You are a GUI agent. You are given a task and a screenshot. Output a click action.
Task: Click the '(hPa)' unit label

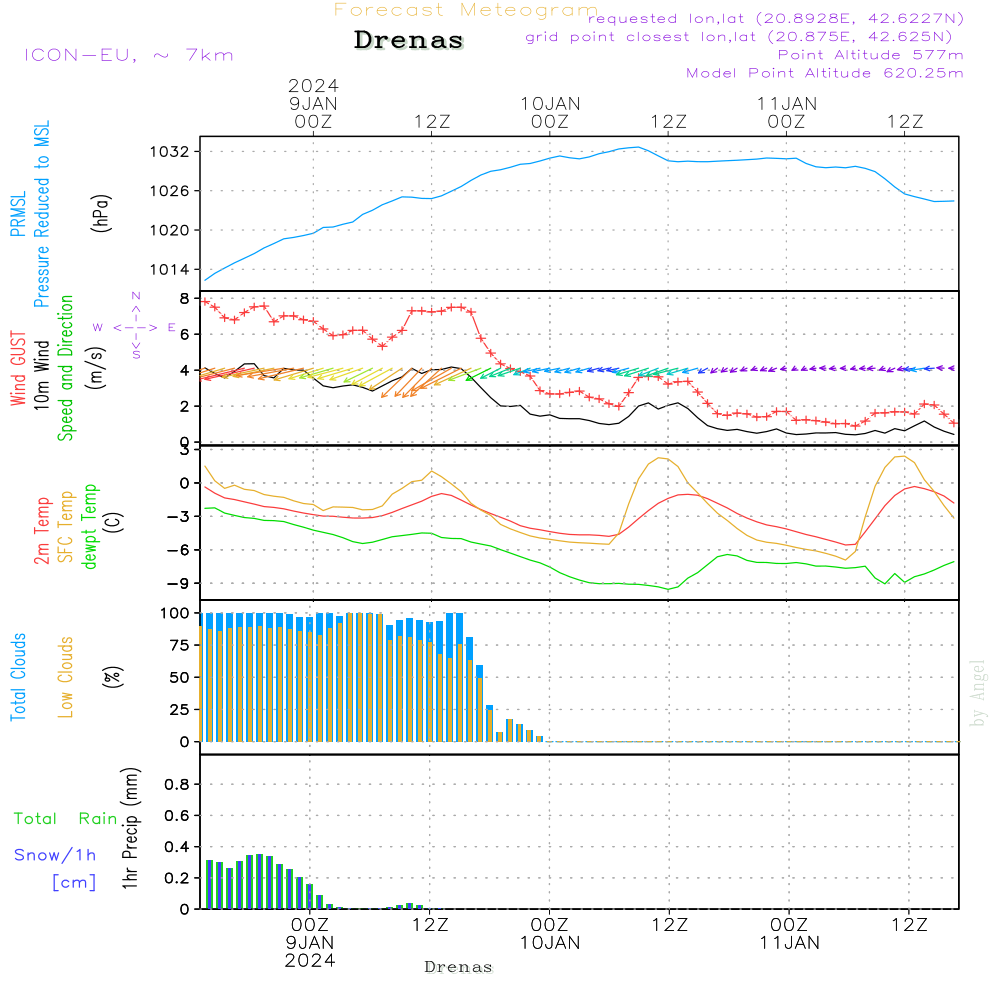(x=101, y=214)
